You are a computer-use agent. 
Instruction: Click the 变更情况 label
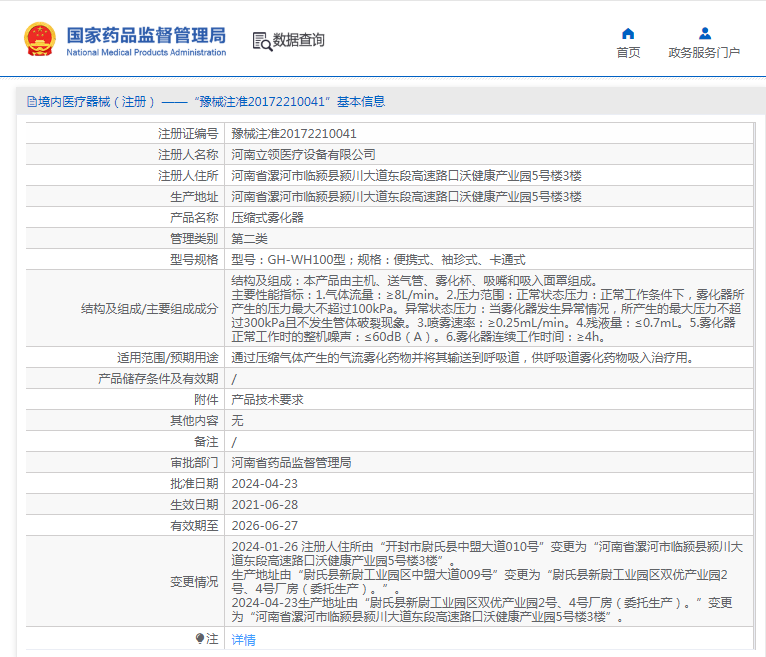(x=194, y=582)
